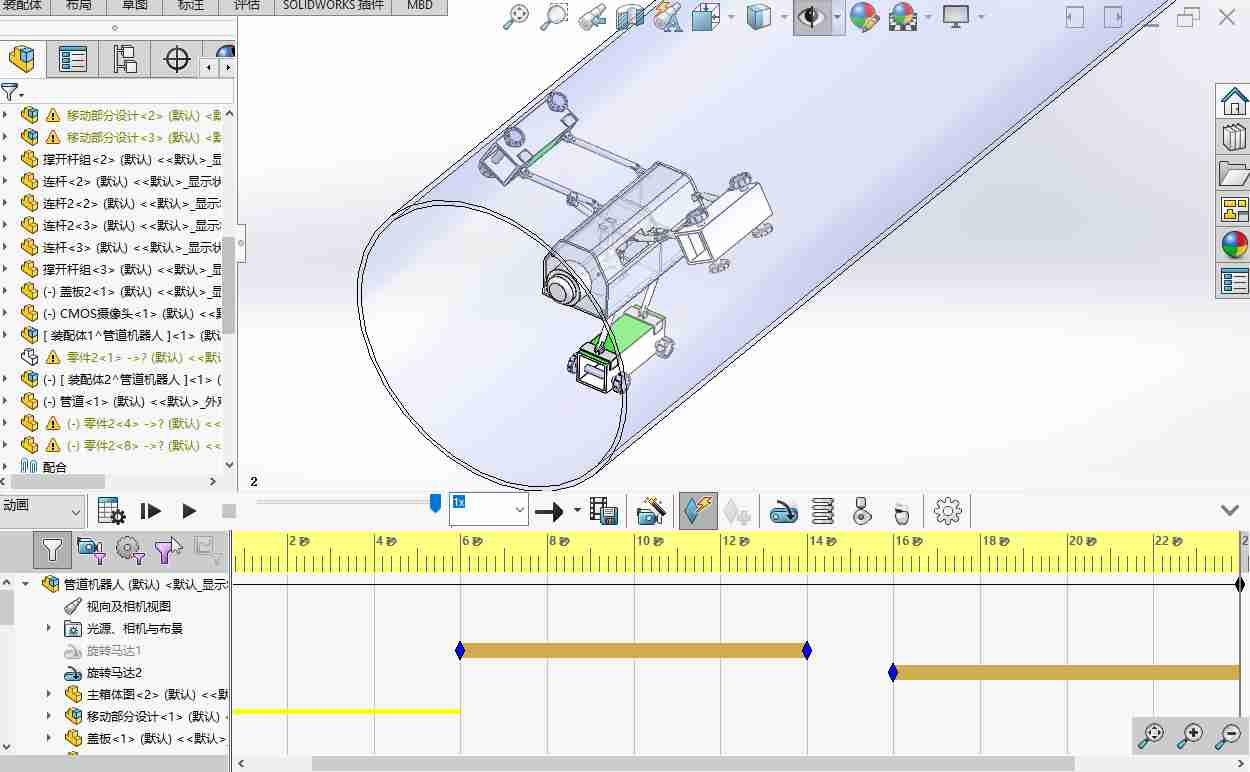
Task: Open the Apply Scene dropdown arrow
Action: click(928, 17)
